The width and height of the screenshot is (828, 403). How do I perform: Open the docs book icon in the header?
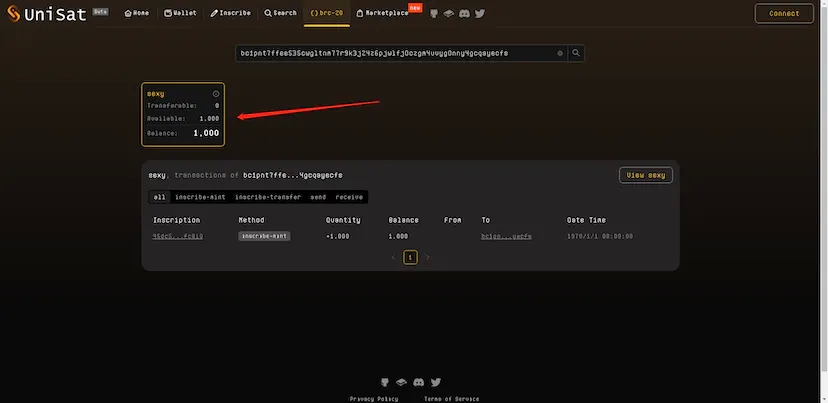tap(449, 14)
